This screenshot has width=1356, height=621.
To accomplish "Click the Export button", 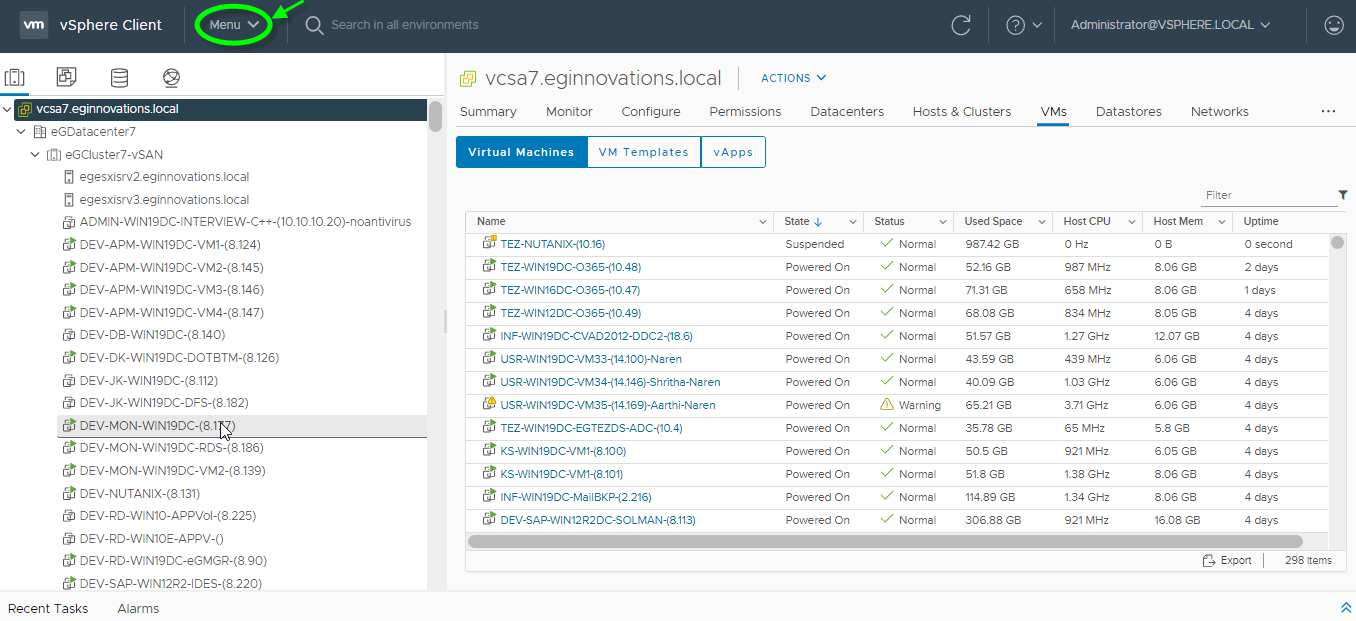I will tap(1227, 561).
